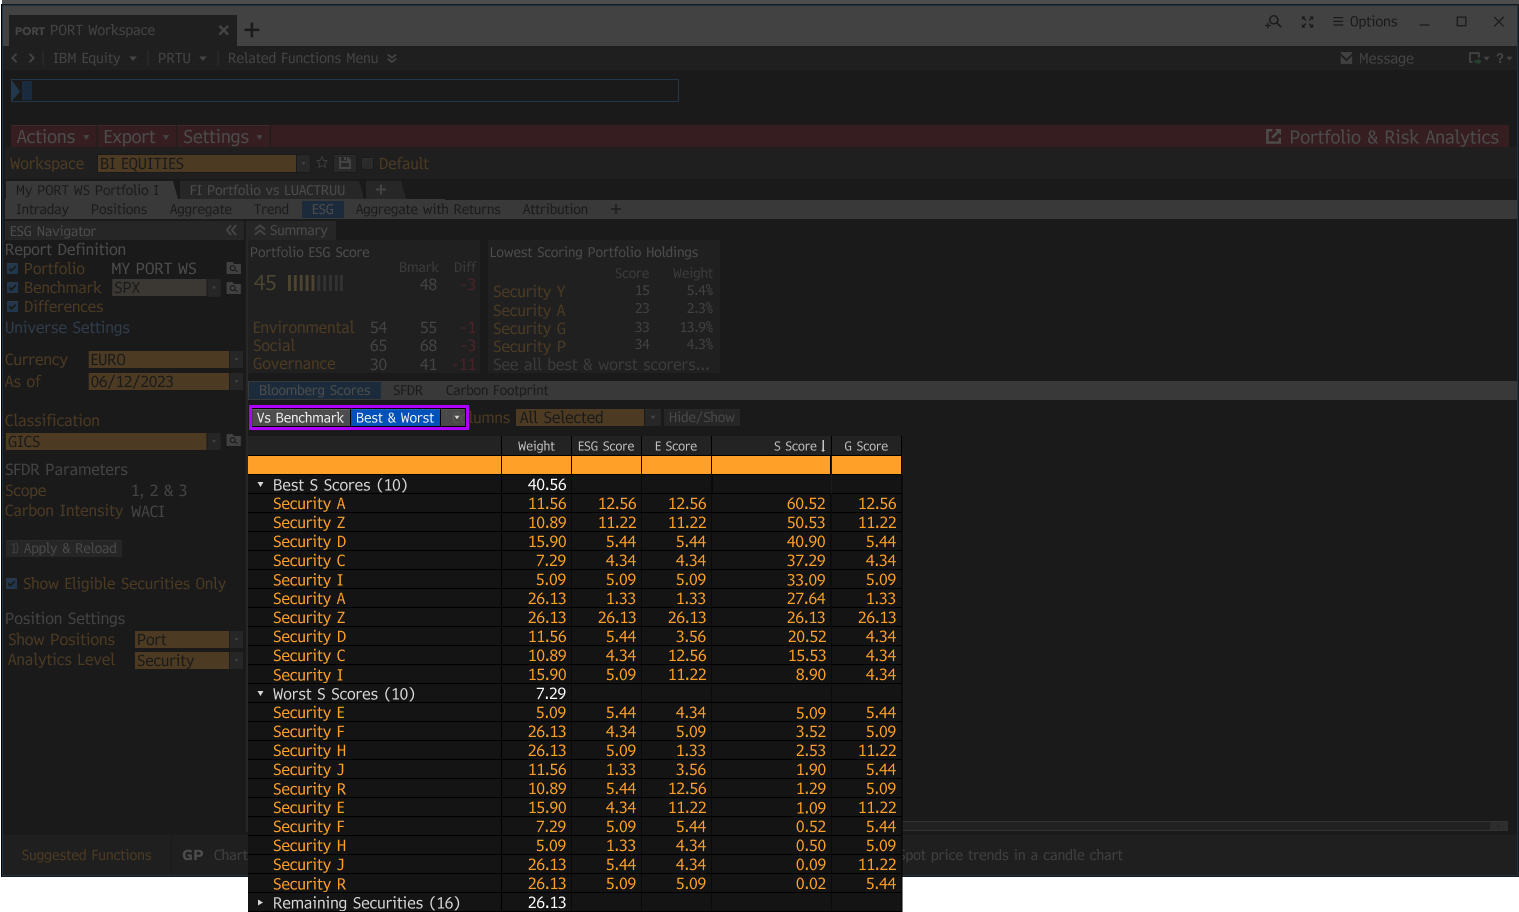This screenshot has width=1519, height=912.
Task: Go forward with the right arrow
Action: 31,58
